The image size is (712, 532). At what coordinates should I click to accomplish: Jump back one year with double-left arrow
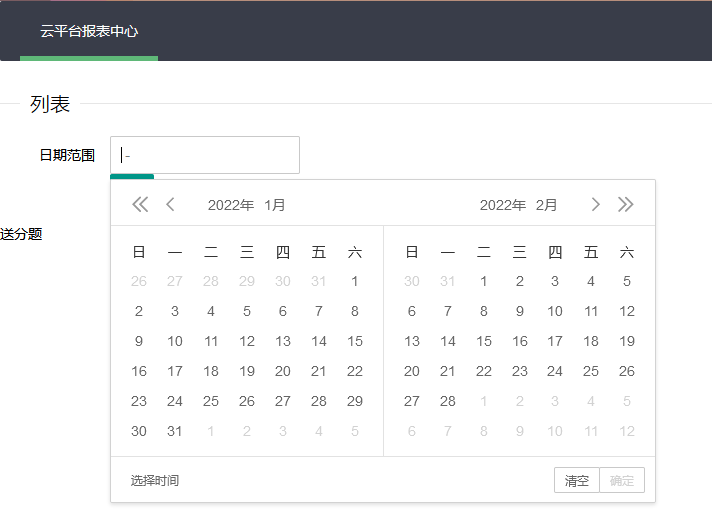click(x=140, y=205)
